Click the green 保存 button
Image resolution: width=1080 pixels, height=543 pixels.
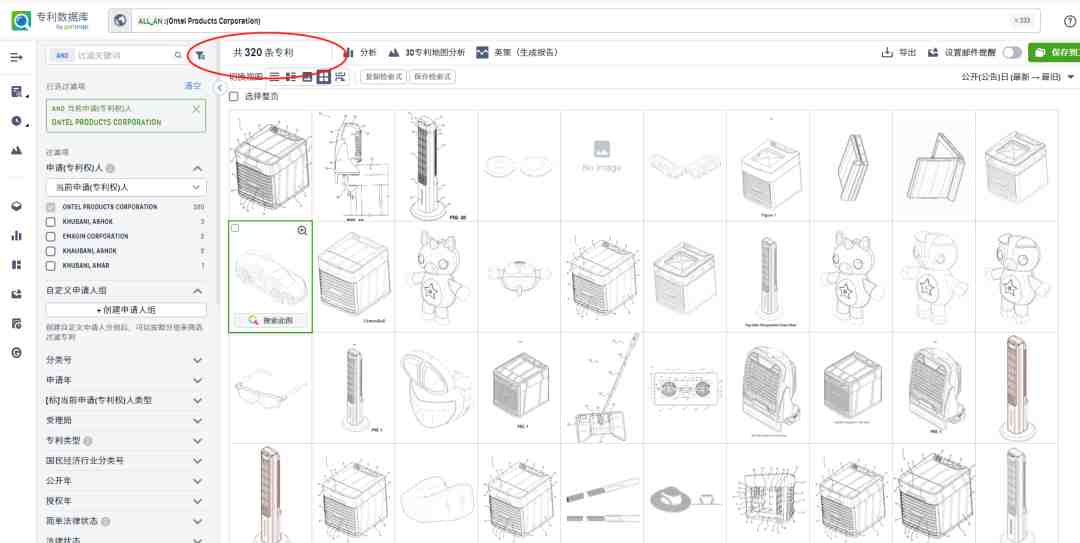point(1054,52)
